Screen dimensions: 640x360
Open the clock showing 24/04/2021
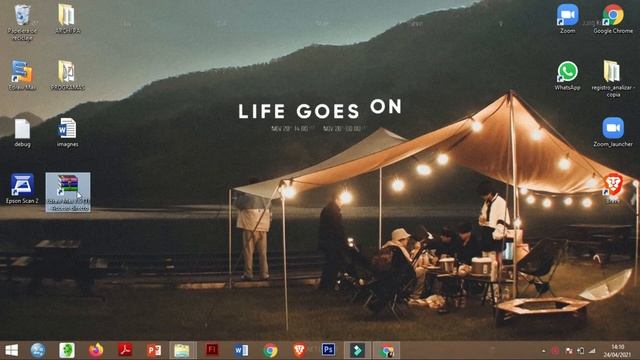618,351
